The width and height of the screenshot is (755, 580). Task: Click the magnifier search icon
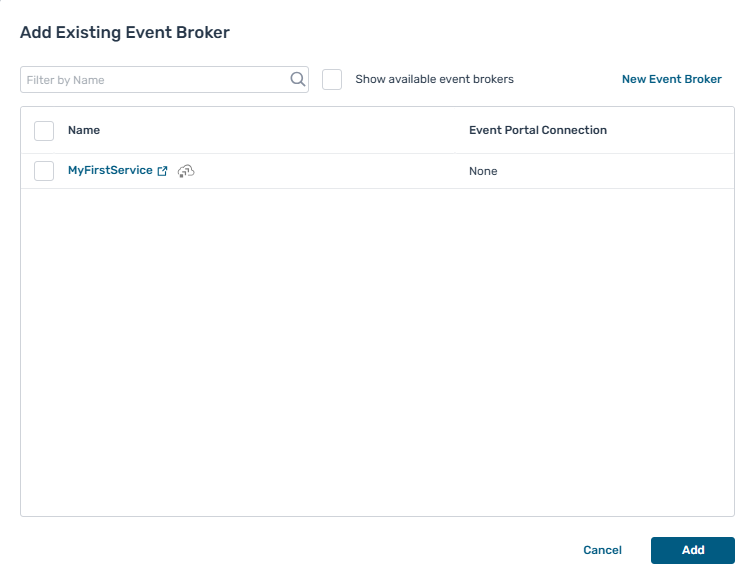coord(297,80)
